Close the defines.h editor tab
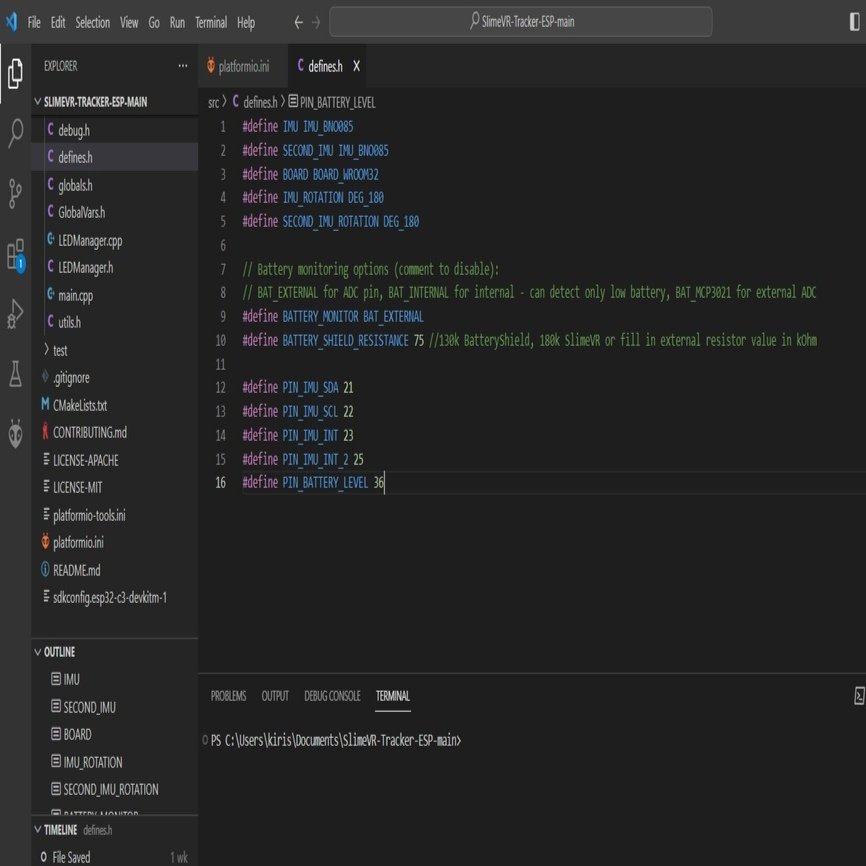866x866 pixels. (x=356, y=66)
